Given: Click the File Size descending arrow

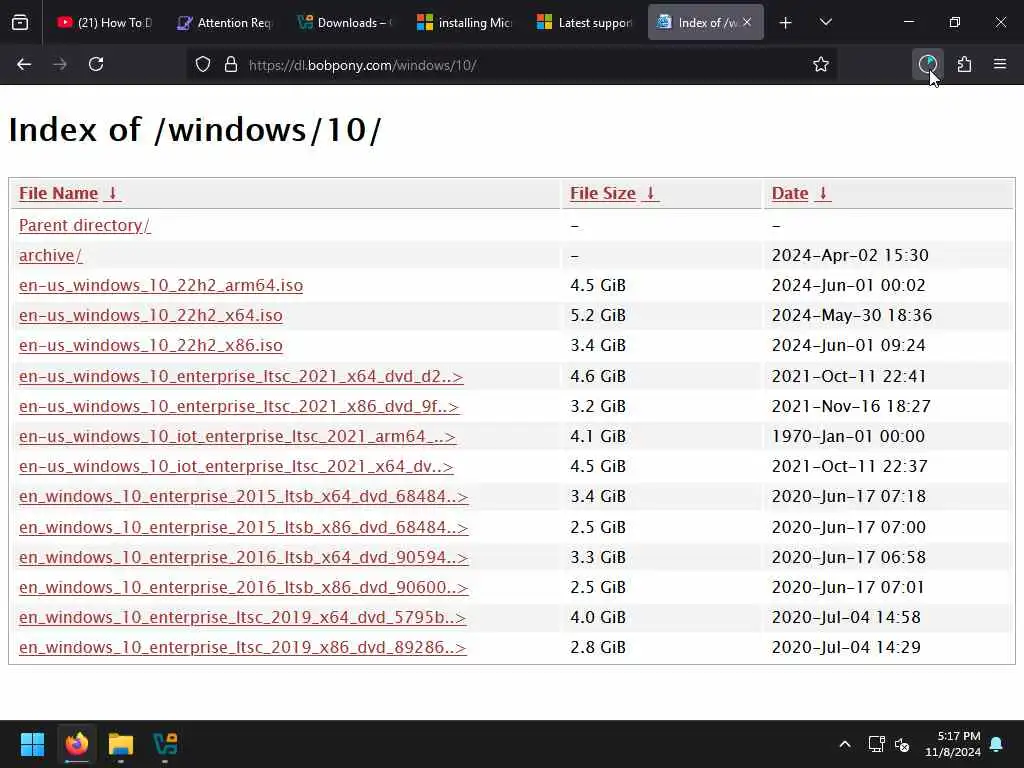Looking at the screenshot, I should pos(650,193).
